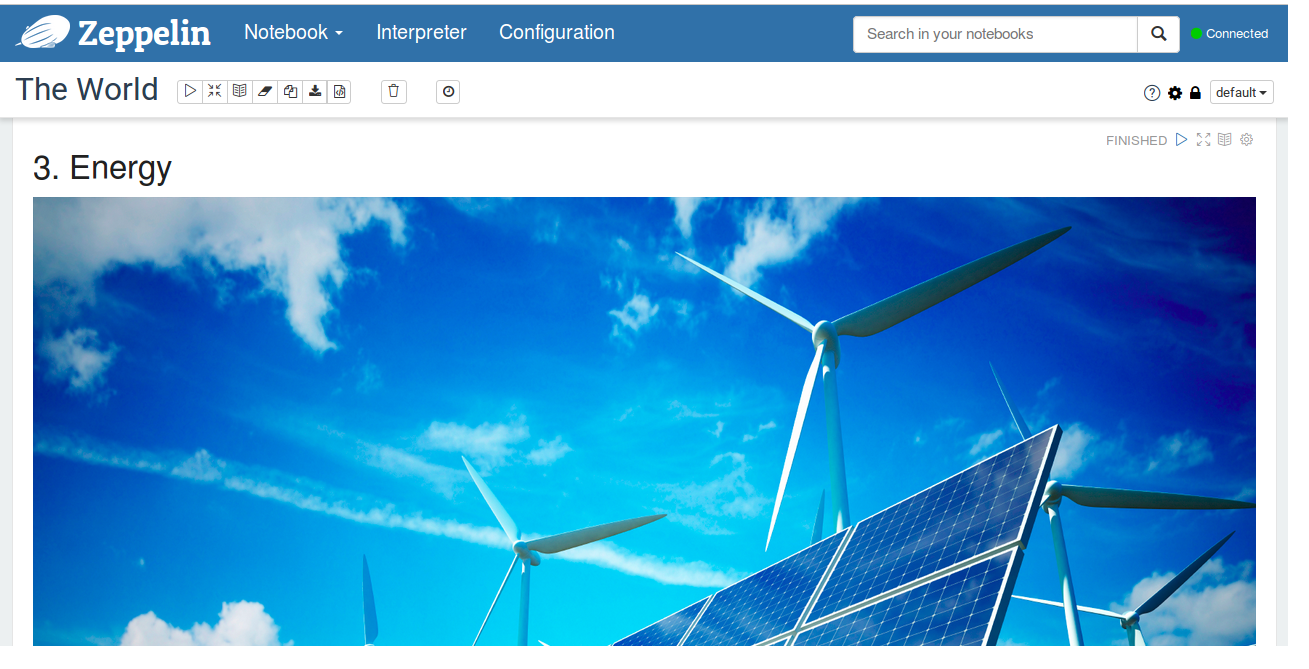The image size is (1309, 669).
Task: Click the magnifier search button
Action: [1158, 34]
